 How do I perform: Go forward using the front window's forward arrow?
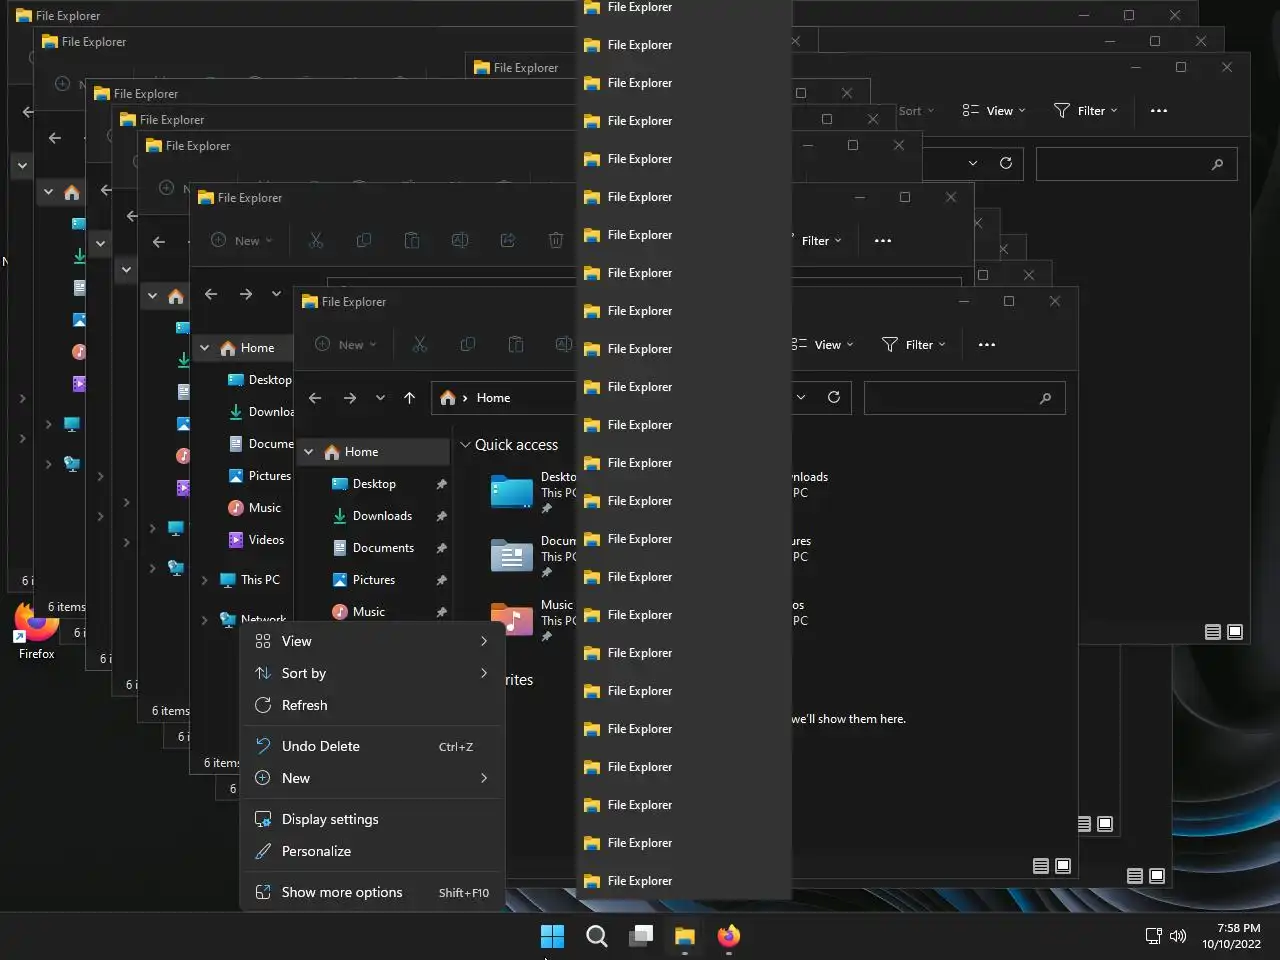tap(349, 398)
